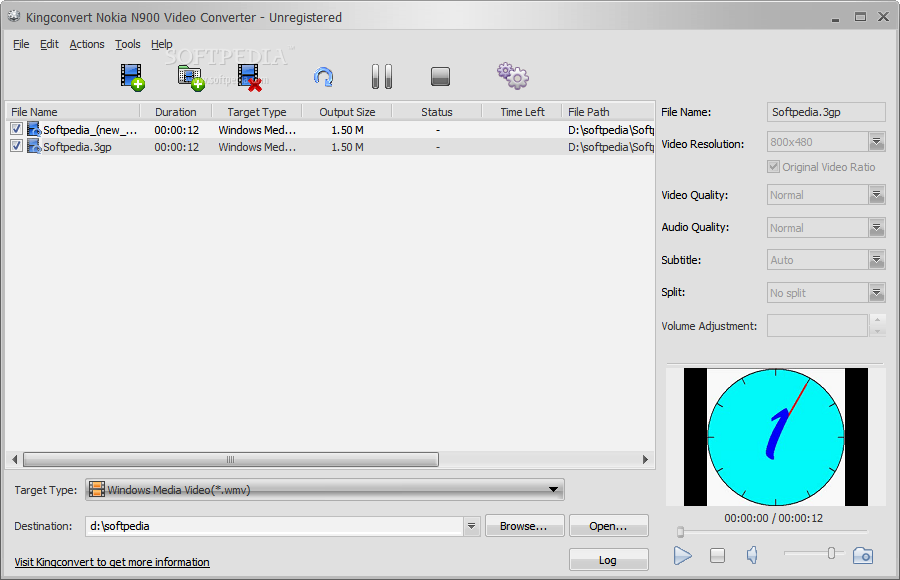Take a snapshot with the camera icon
The image size is (900, 580).
(x=863, y=555)
